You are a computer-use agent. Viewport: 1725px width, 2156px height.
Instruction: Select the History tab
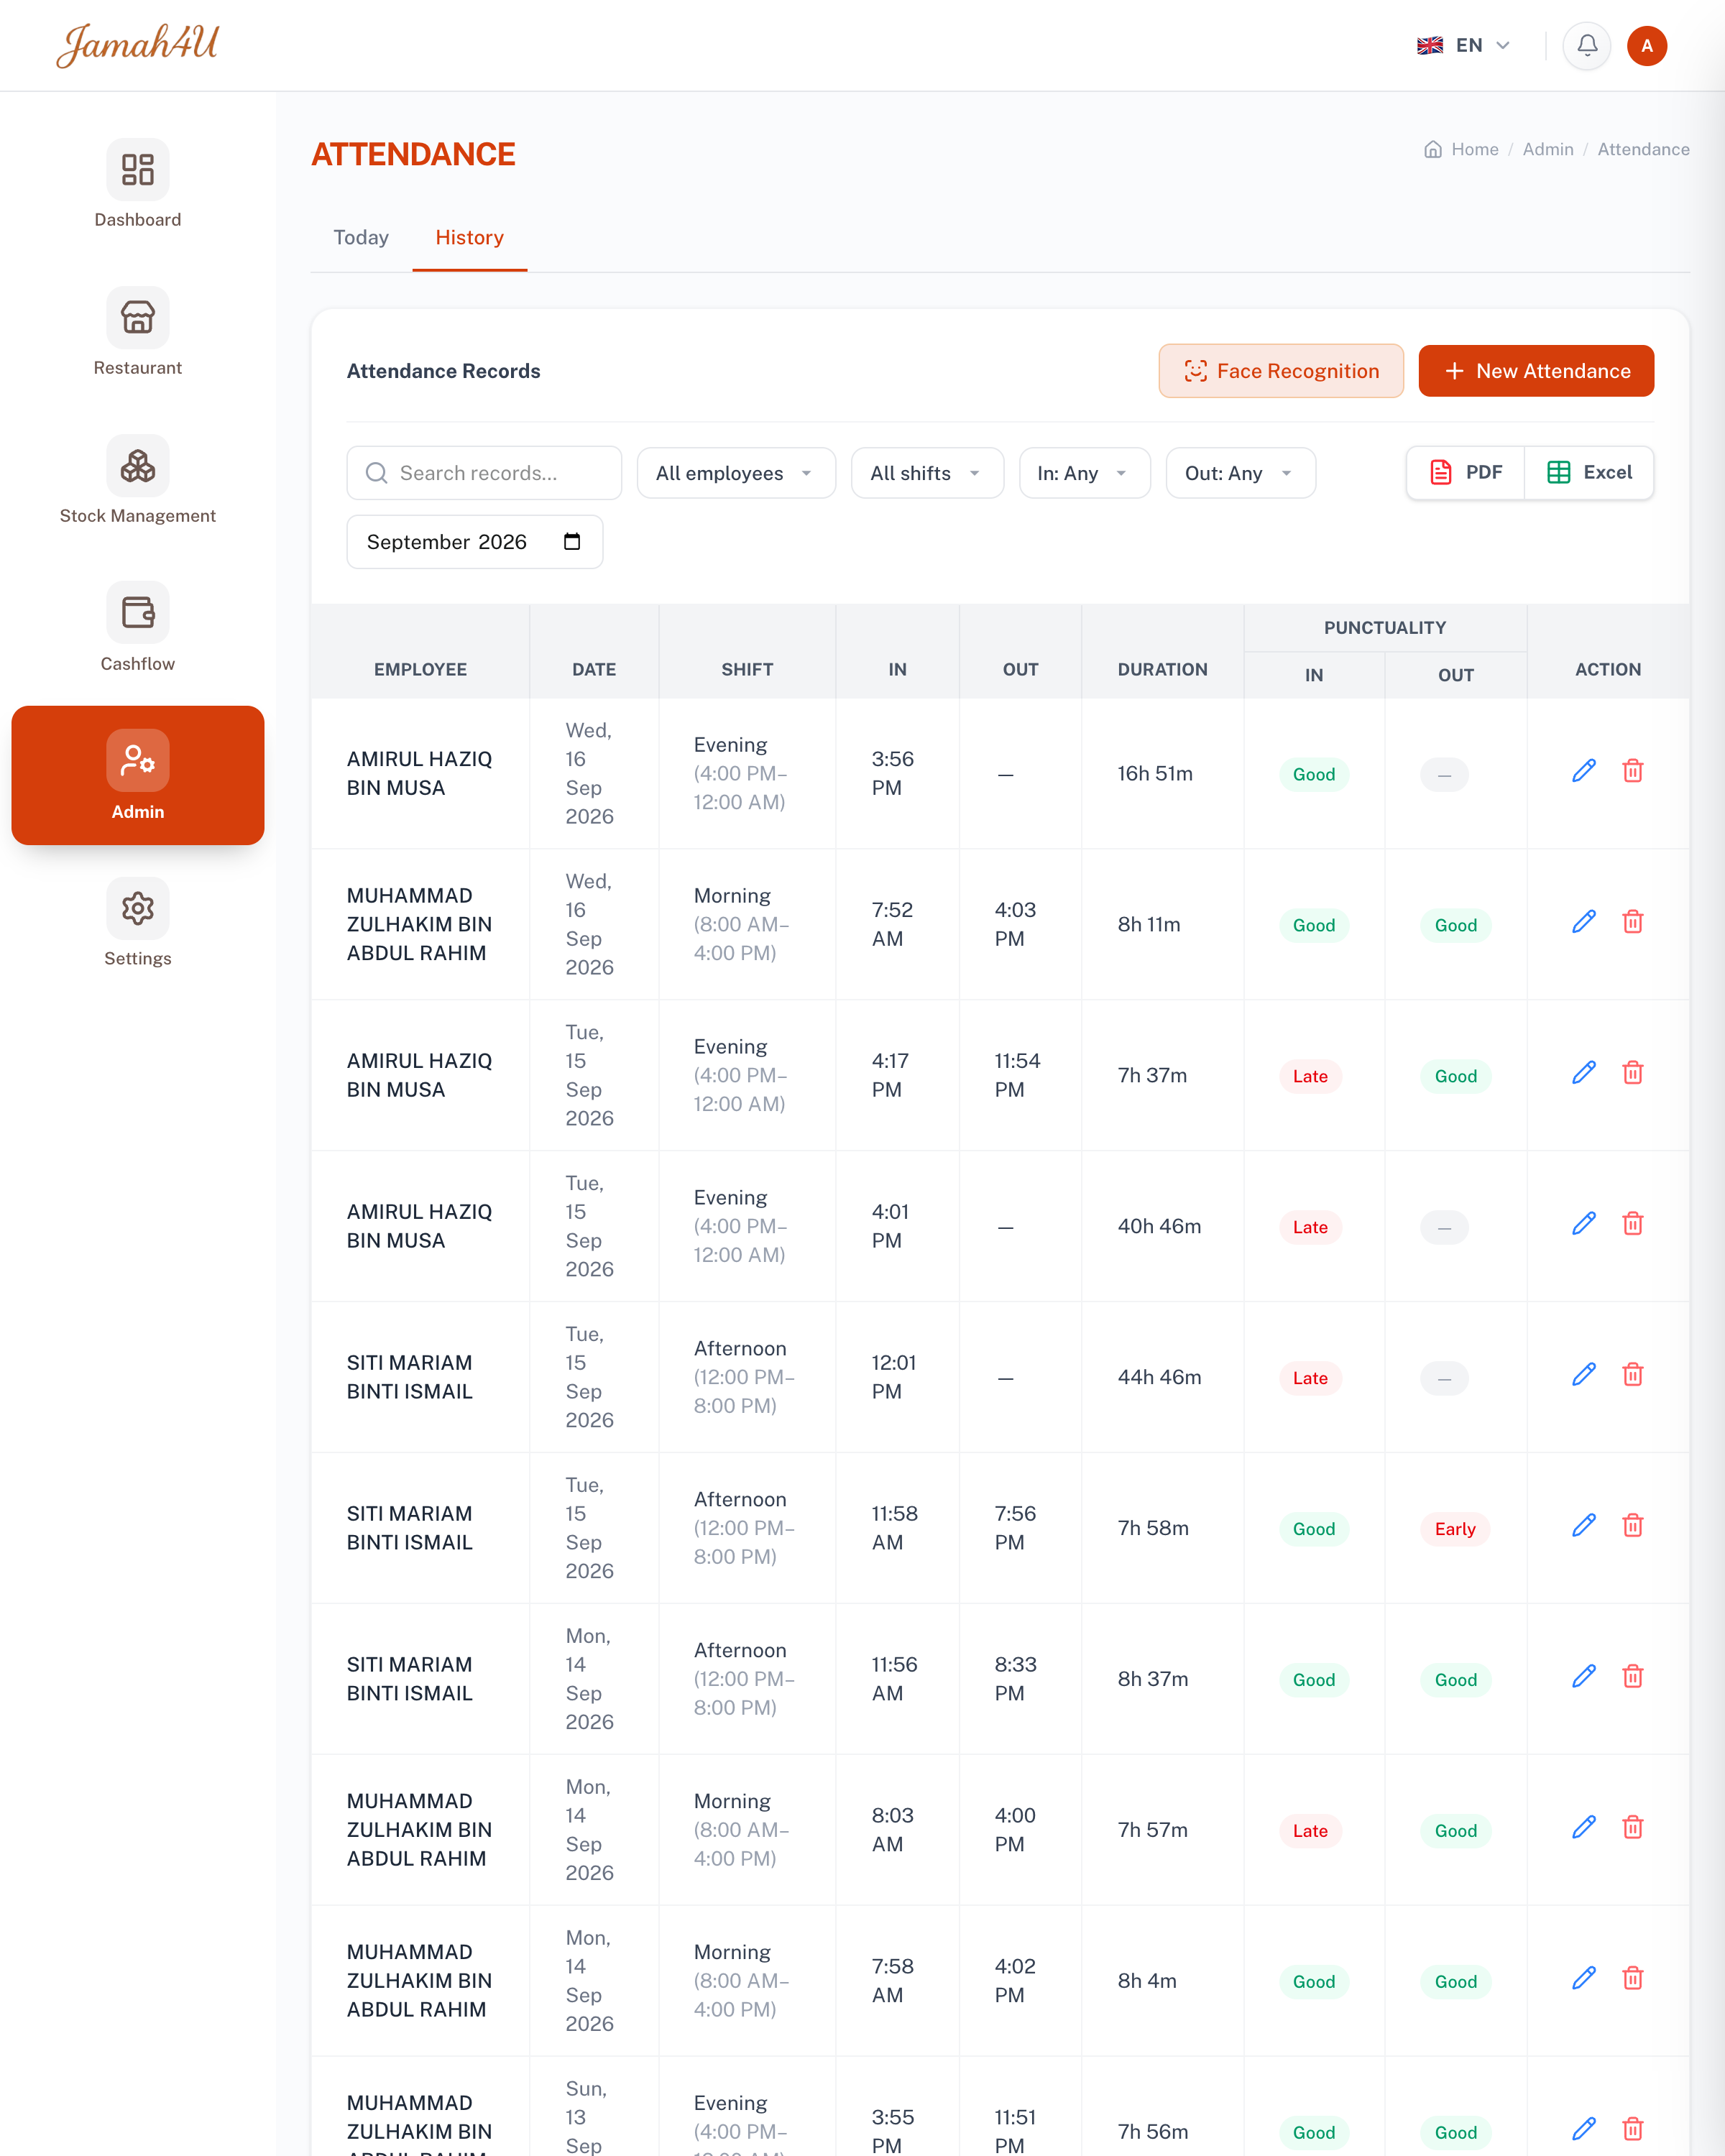pos(469,237)
